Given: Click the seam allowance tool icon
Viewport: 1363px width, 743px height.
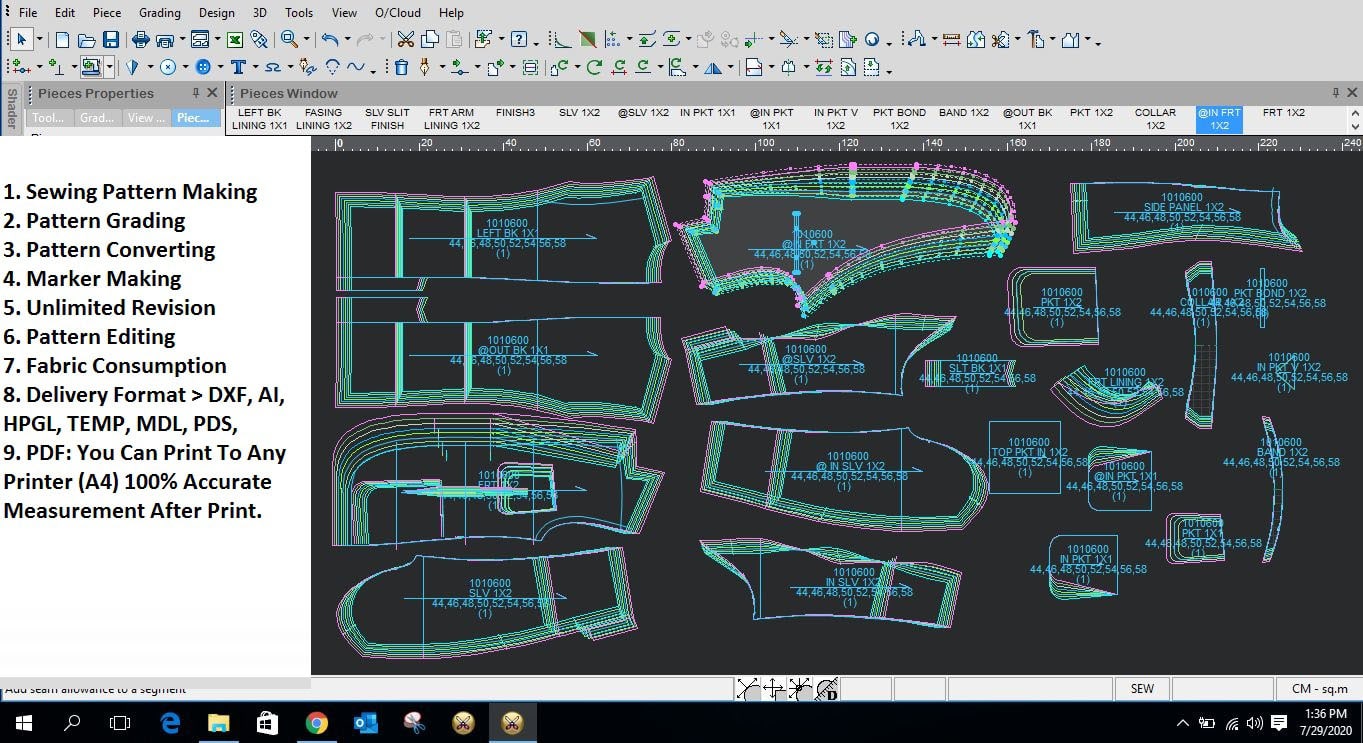Looking at the screenshot, I should click(92, 67).
